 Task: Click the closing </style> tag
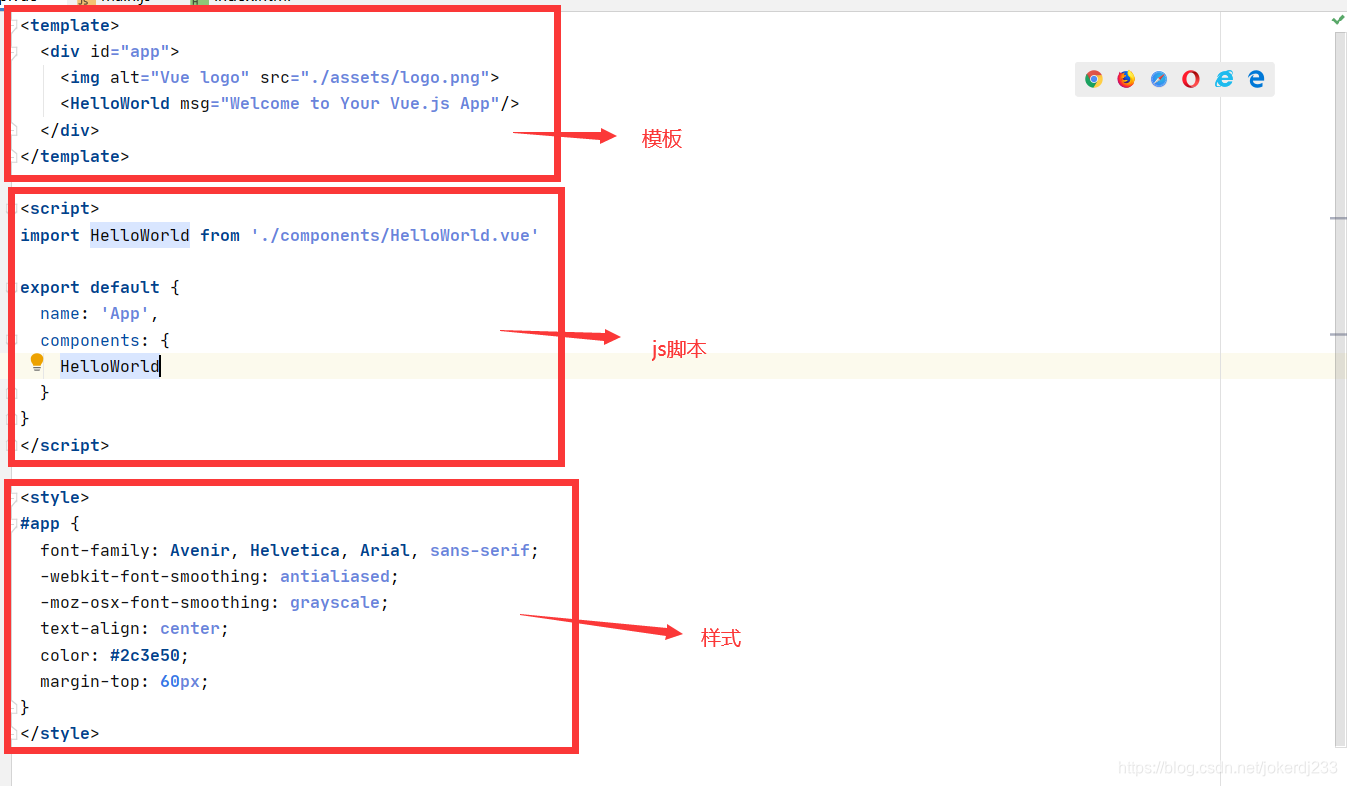60,733
